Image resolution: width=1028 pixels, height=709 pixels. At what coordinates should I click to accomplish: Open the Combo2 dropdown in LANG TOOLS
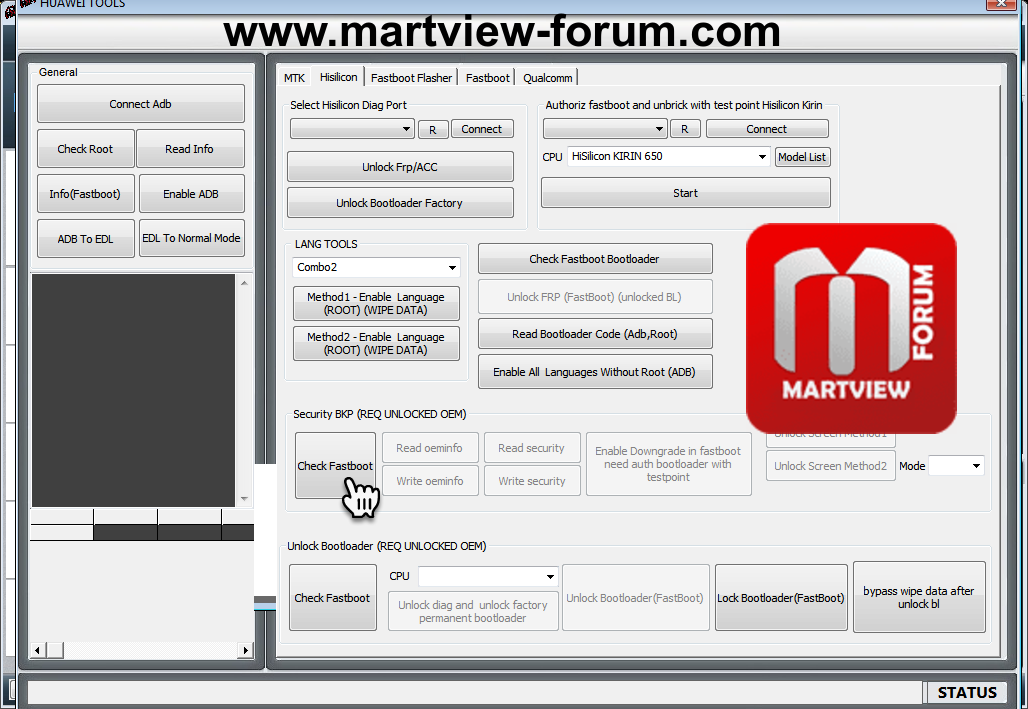point(376,267)
